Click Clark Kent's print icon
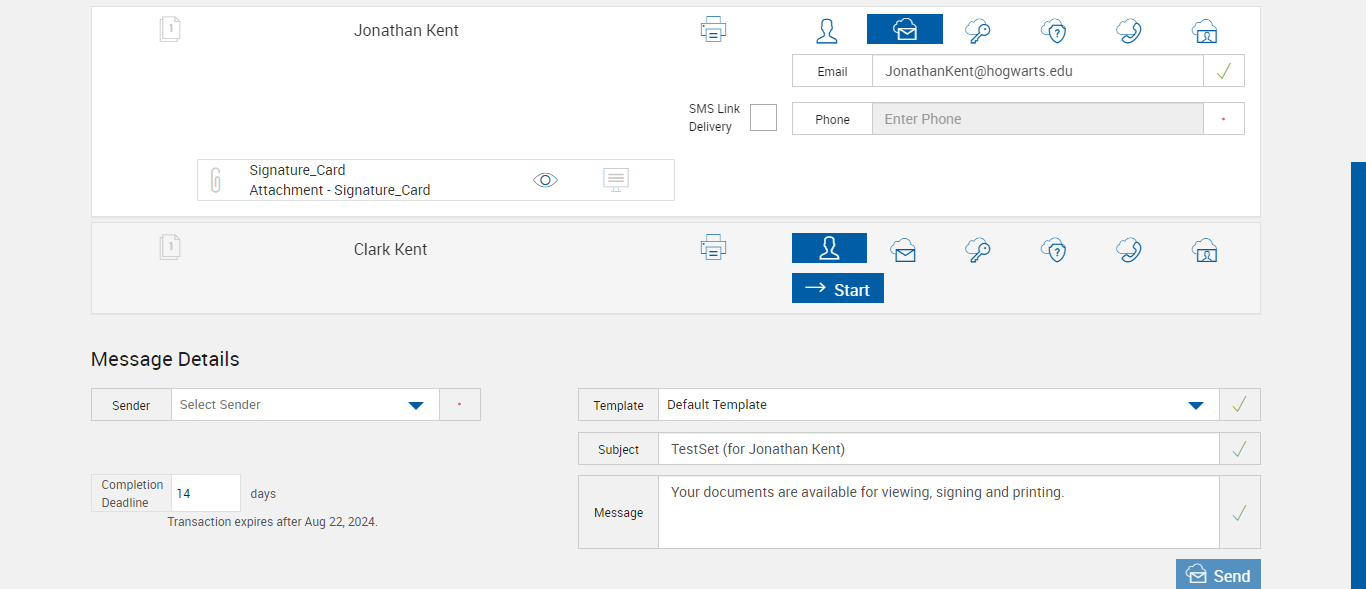The width and height of the screenshot is (1366, 589). tap(713, 248)
